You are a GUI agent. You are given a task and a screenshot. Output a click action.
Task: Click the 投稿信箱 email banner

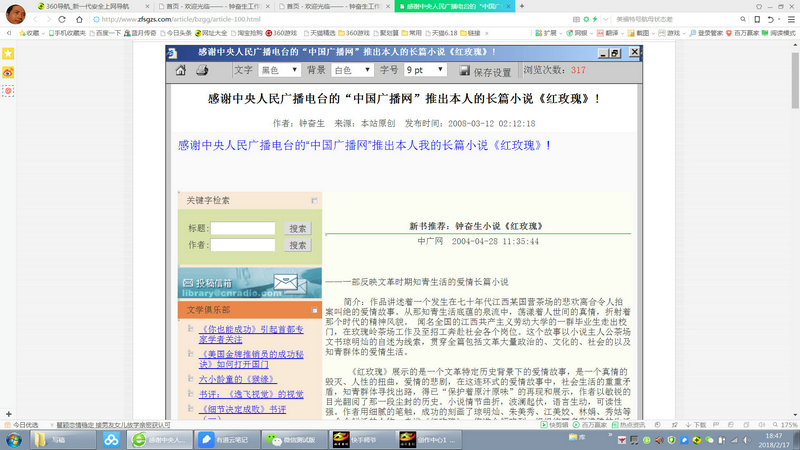tap(250, 283)
